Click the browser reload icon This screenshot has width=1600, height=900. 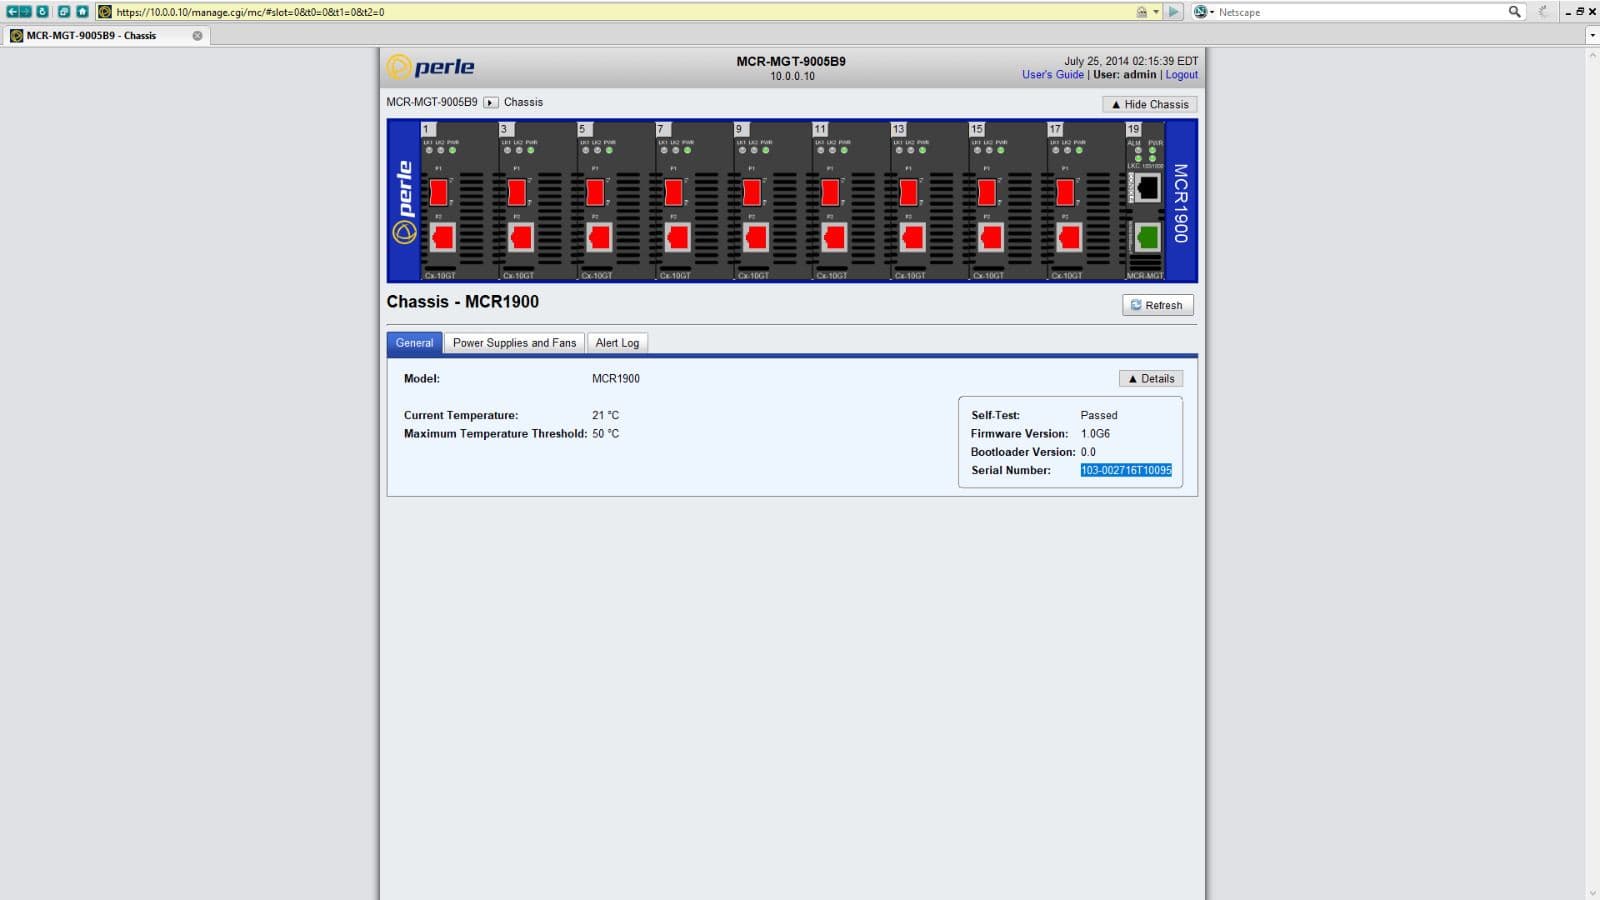pyautogui.click(x=41, y=12)
